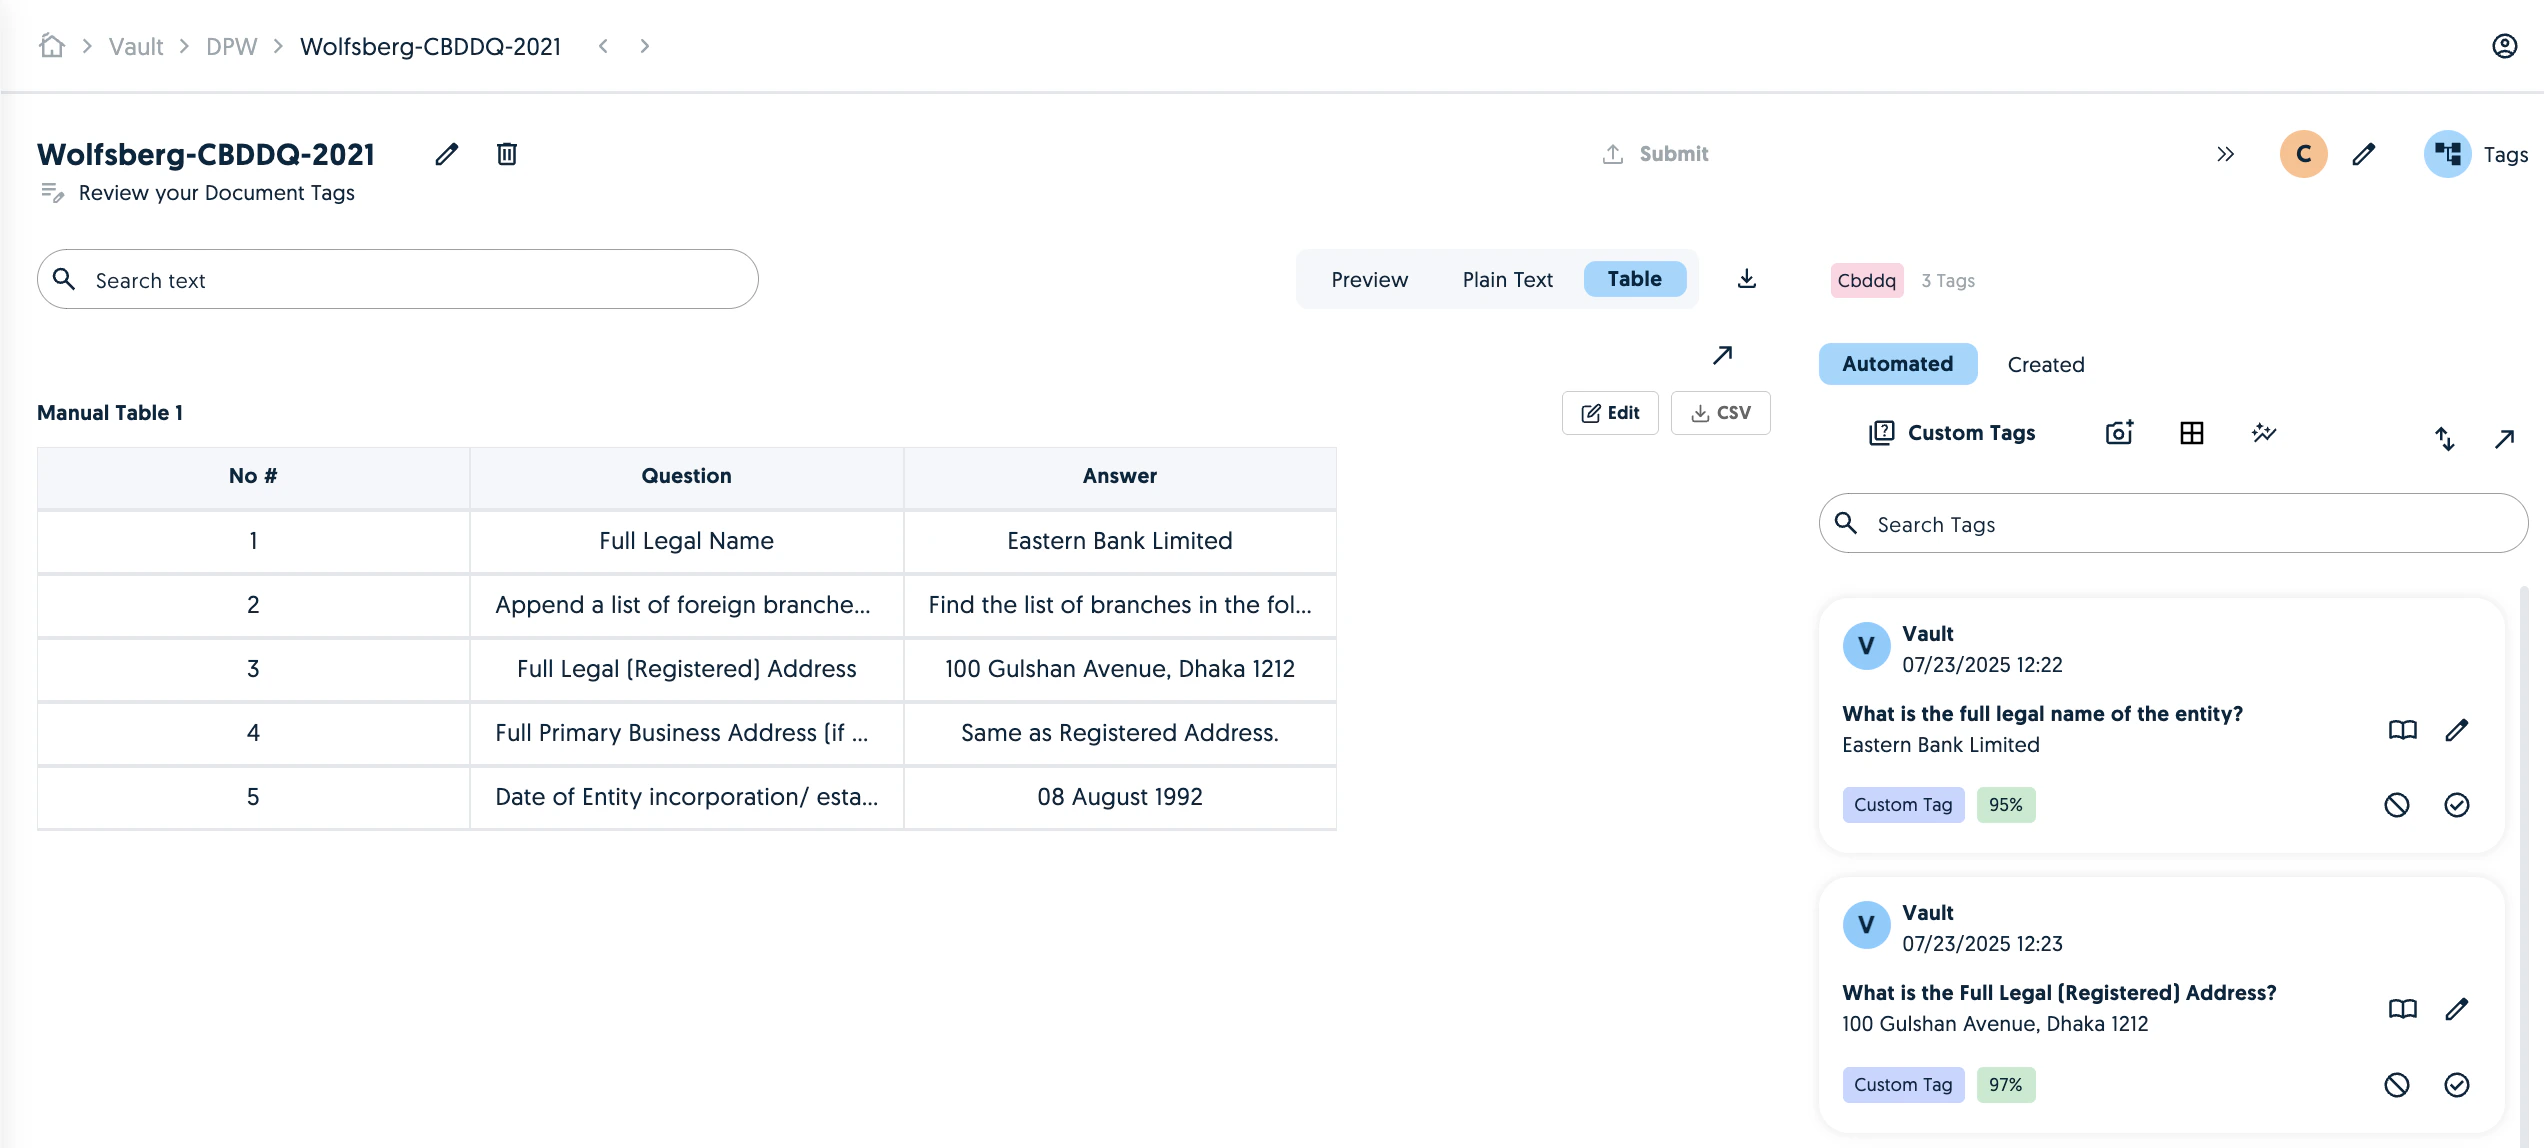Viewport: 2544px width, 1148px height.
Task: Open the user profile icon
Action: [2504, 46]
